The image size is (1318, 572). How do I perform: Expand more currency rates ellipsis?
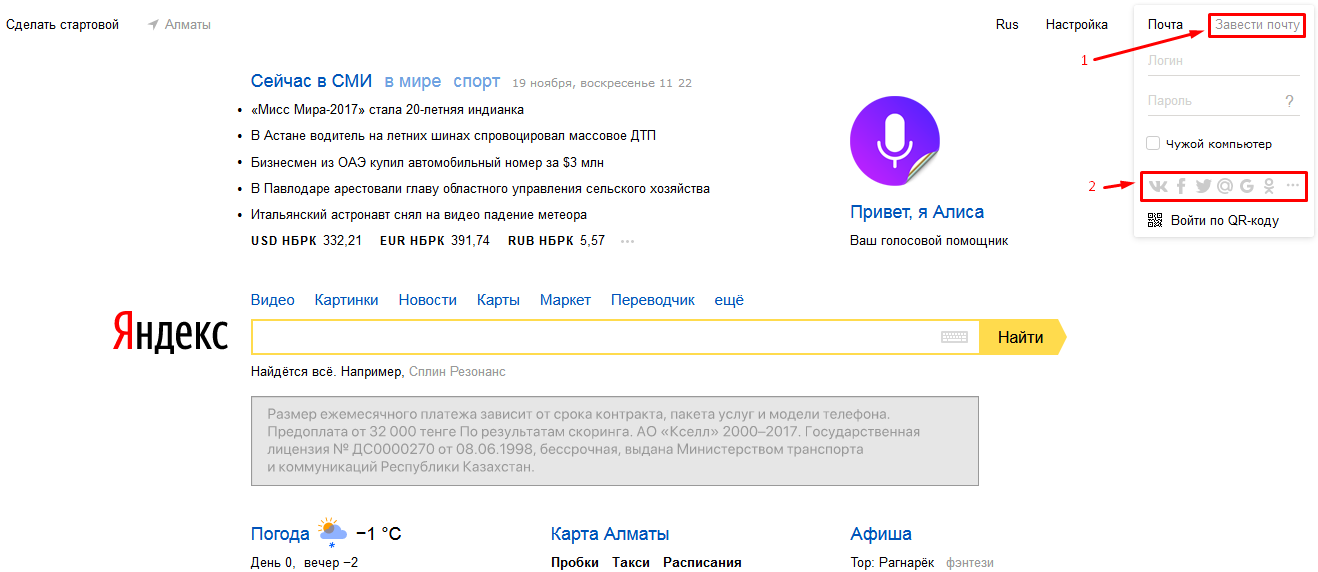click(x=628, y=241)
